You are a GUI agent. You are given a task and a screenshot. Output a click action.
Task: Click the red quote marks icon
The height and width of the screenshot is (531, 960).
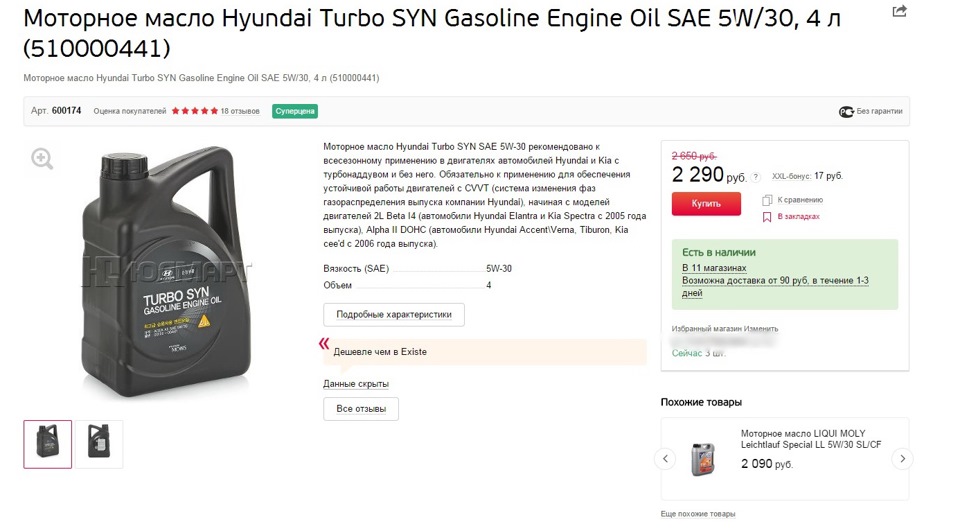point(323,344)
